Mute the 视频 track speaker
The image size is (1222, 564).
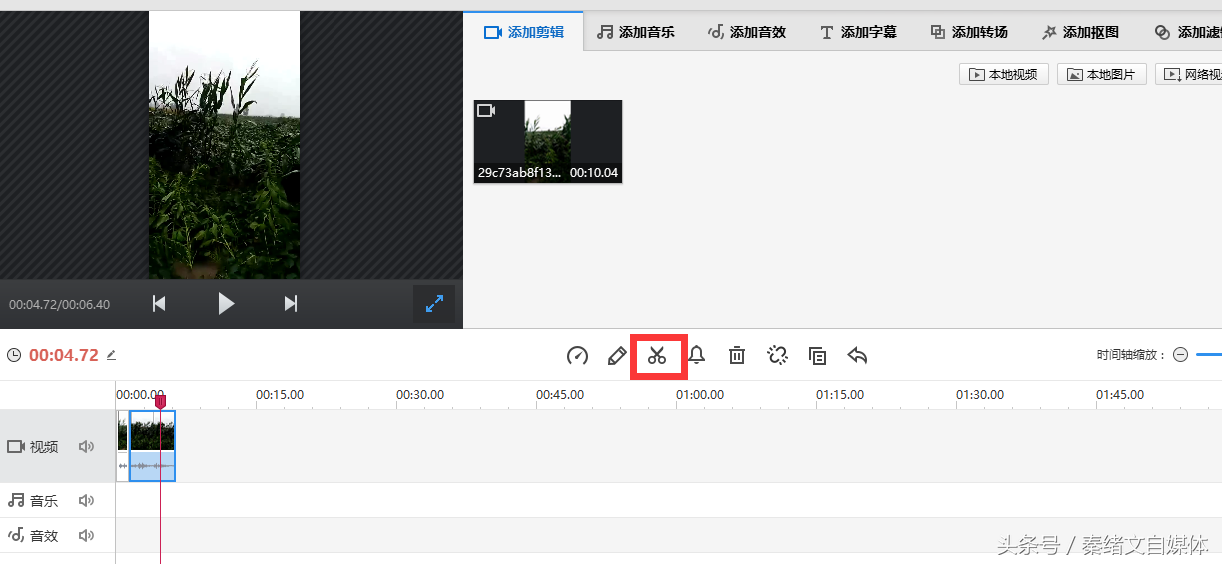tap(87, 447)
